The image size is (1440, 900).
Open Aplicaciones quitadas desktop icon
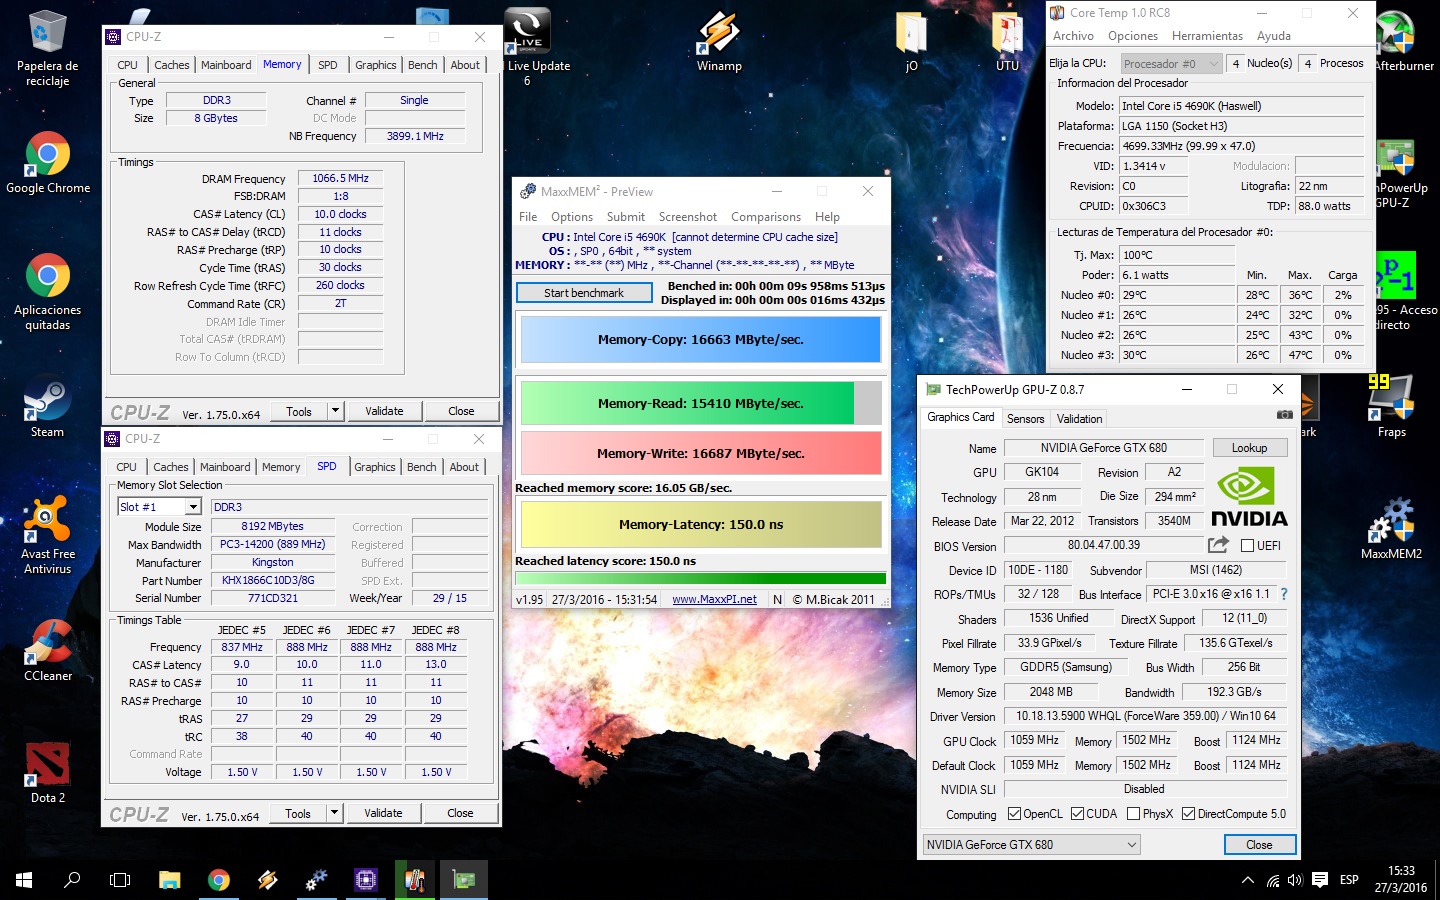tap(48, 292)
